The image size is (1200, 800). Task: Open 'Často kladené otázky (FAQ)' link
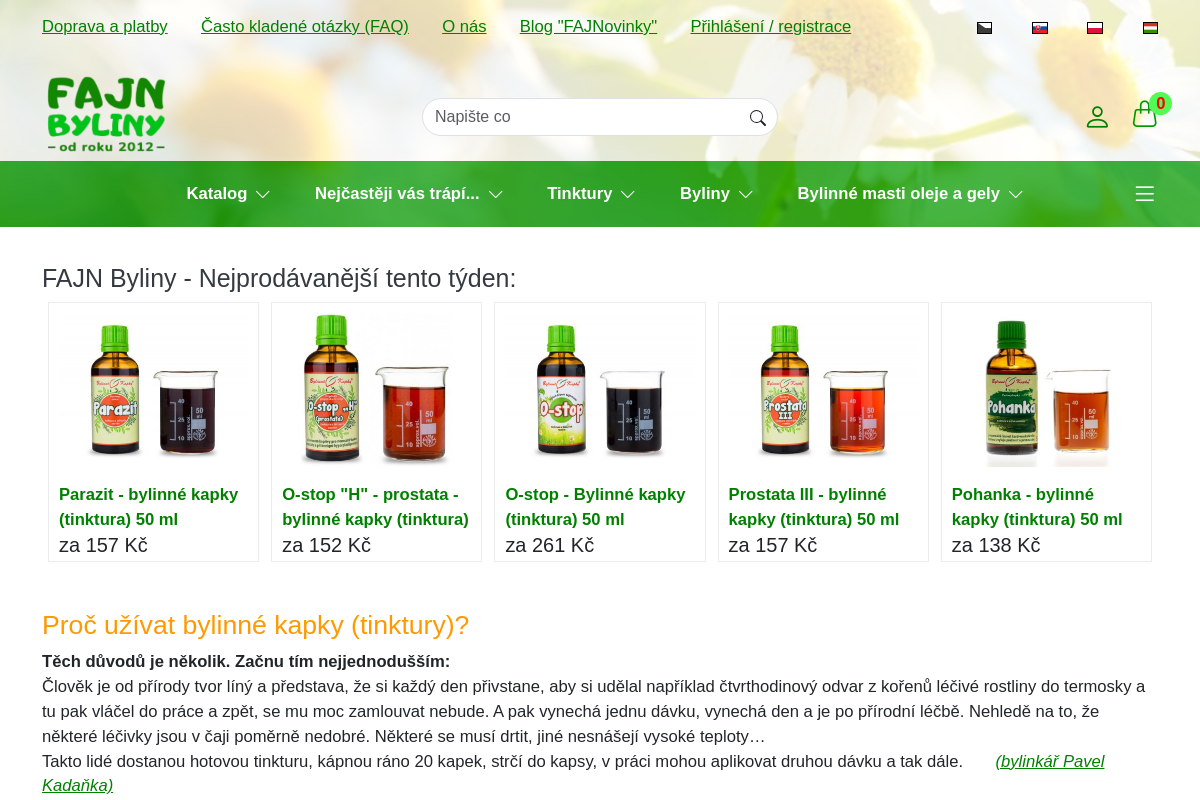[x=305, y=27]
